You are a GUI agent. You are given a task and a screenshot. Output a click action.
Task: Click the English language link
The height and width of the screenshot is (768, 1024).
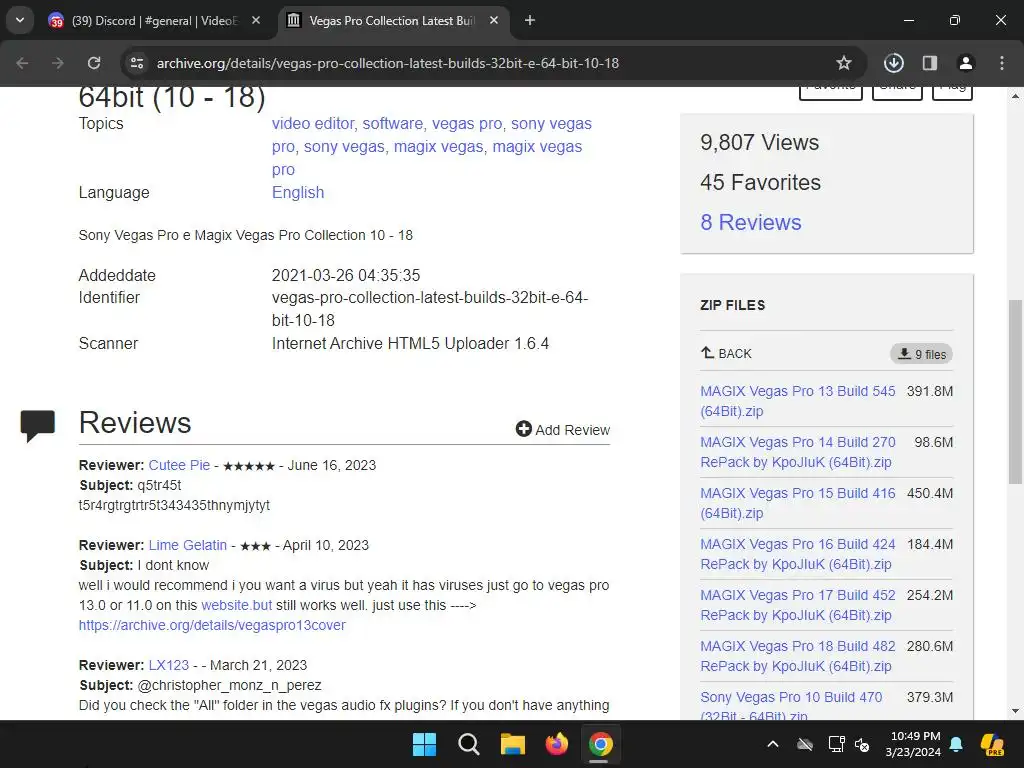point(298,192)
